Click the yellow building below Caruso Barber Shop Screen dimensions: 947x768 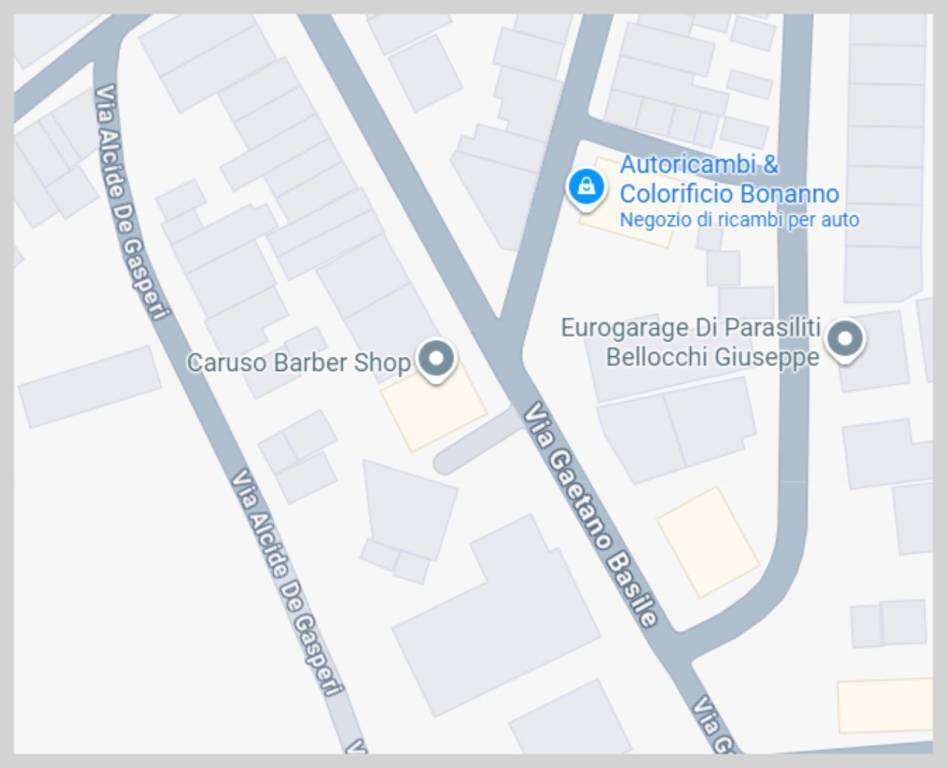coord(434,410)
